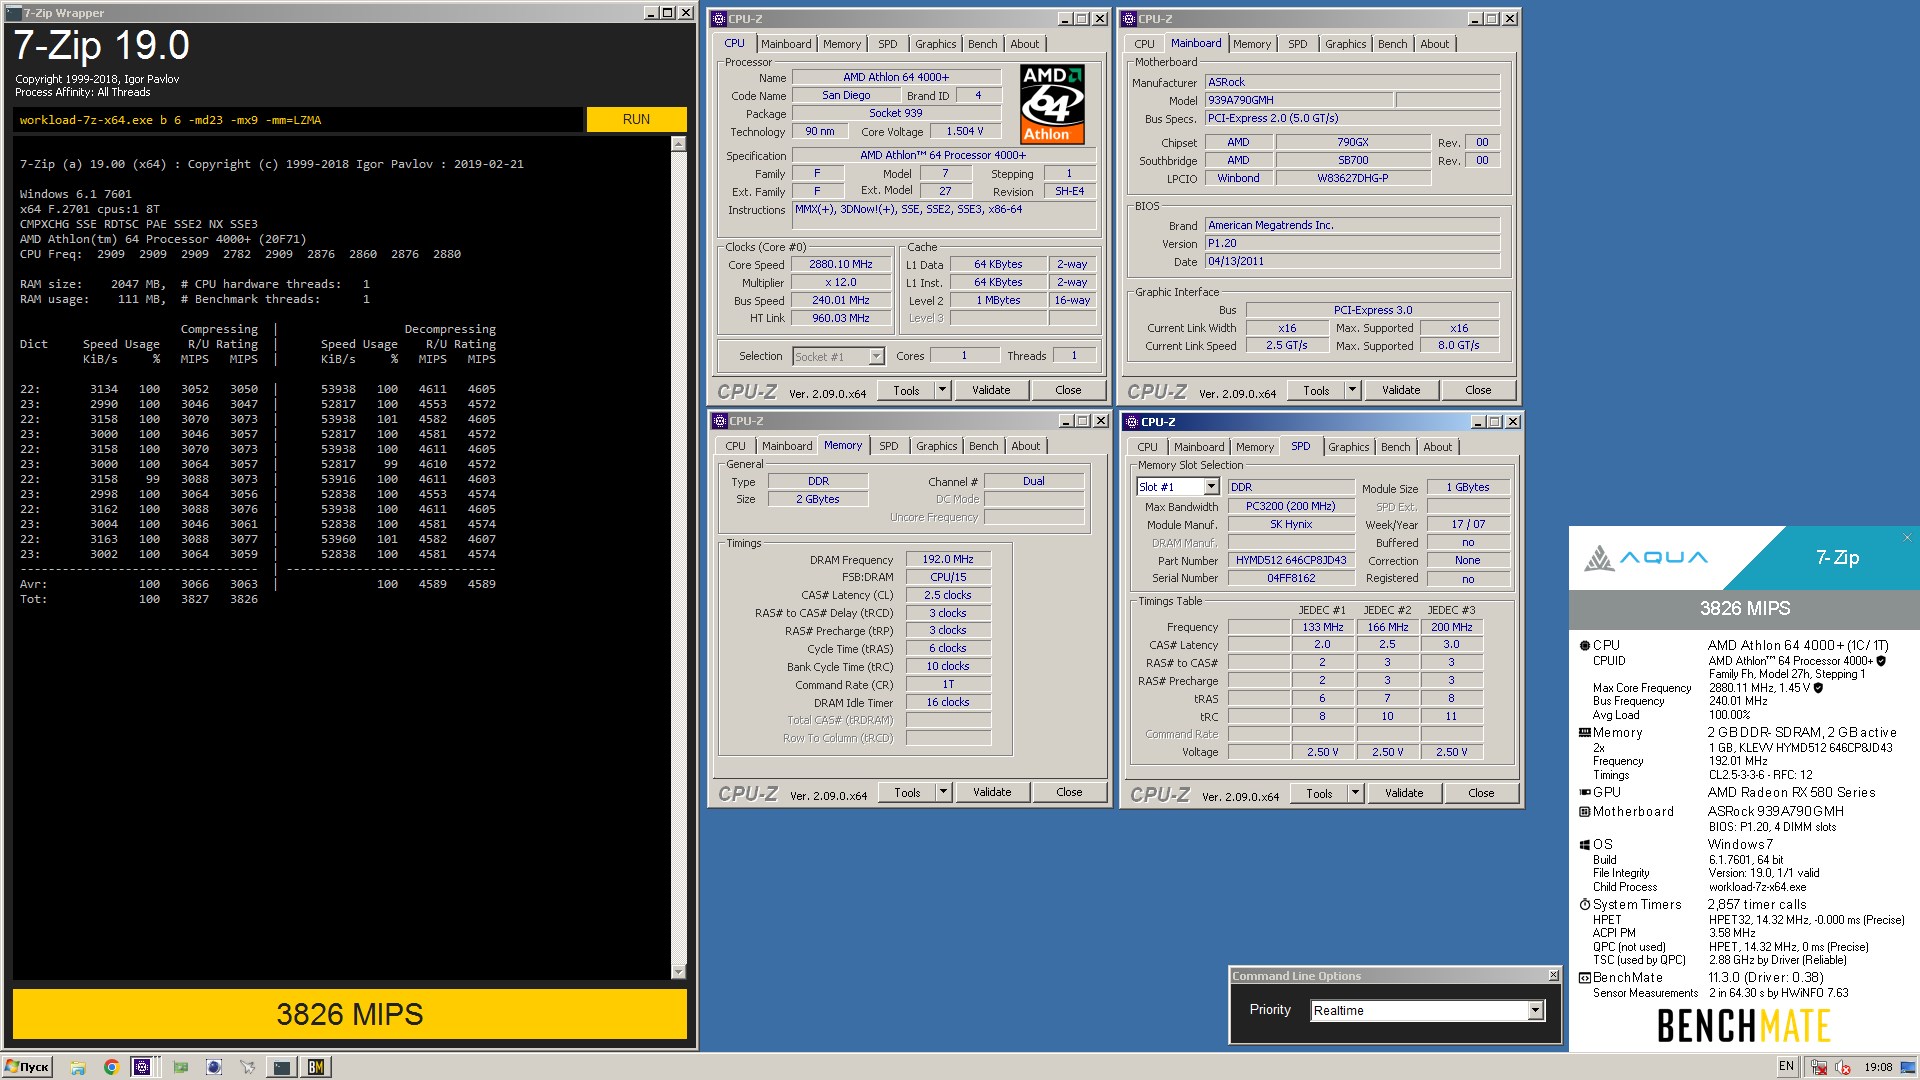Screen dimensions: 1920x1080
Task: Expand Tools arrow in CPU-Z SPD-tab window
Action: pyautogui.click(x=1355, y=793)
